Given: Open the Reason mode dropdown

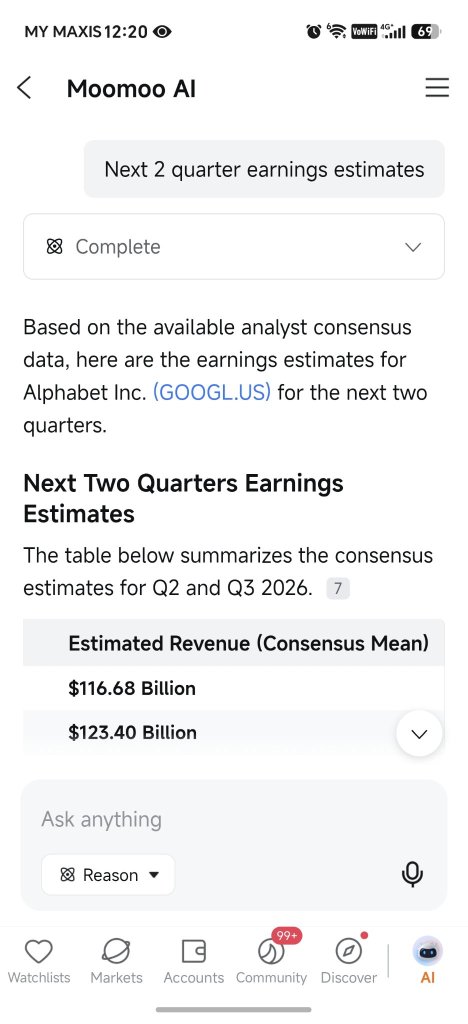Looking at the screenshot, I should [x=108, y=875].
